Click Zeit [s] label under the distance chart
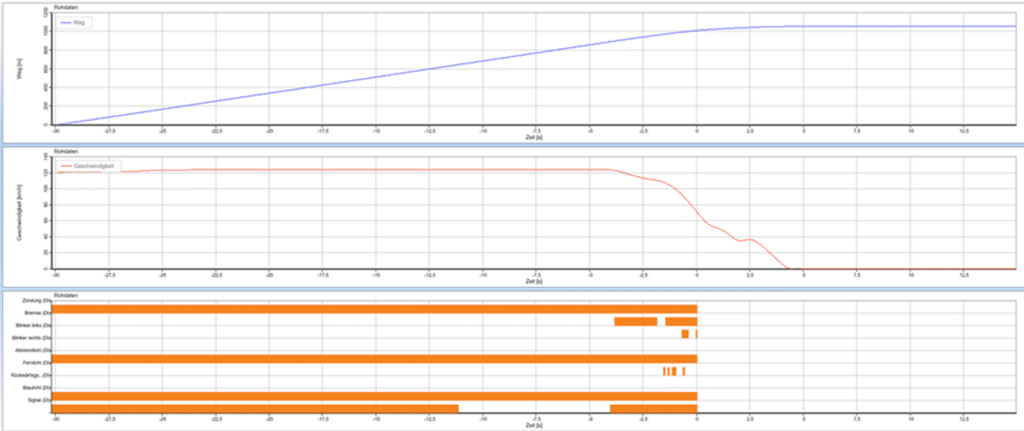Image resolution: width=1024 pixels, height=431 pixels. click(x=537, y=137)
